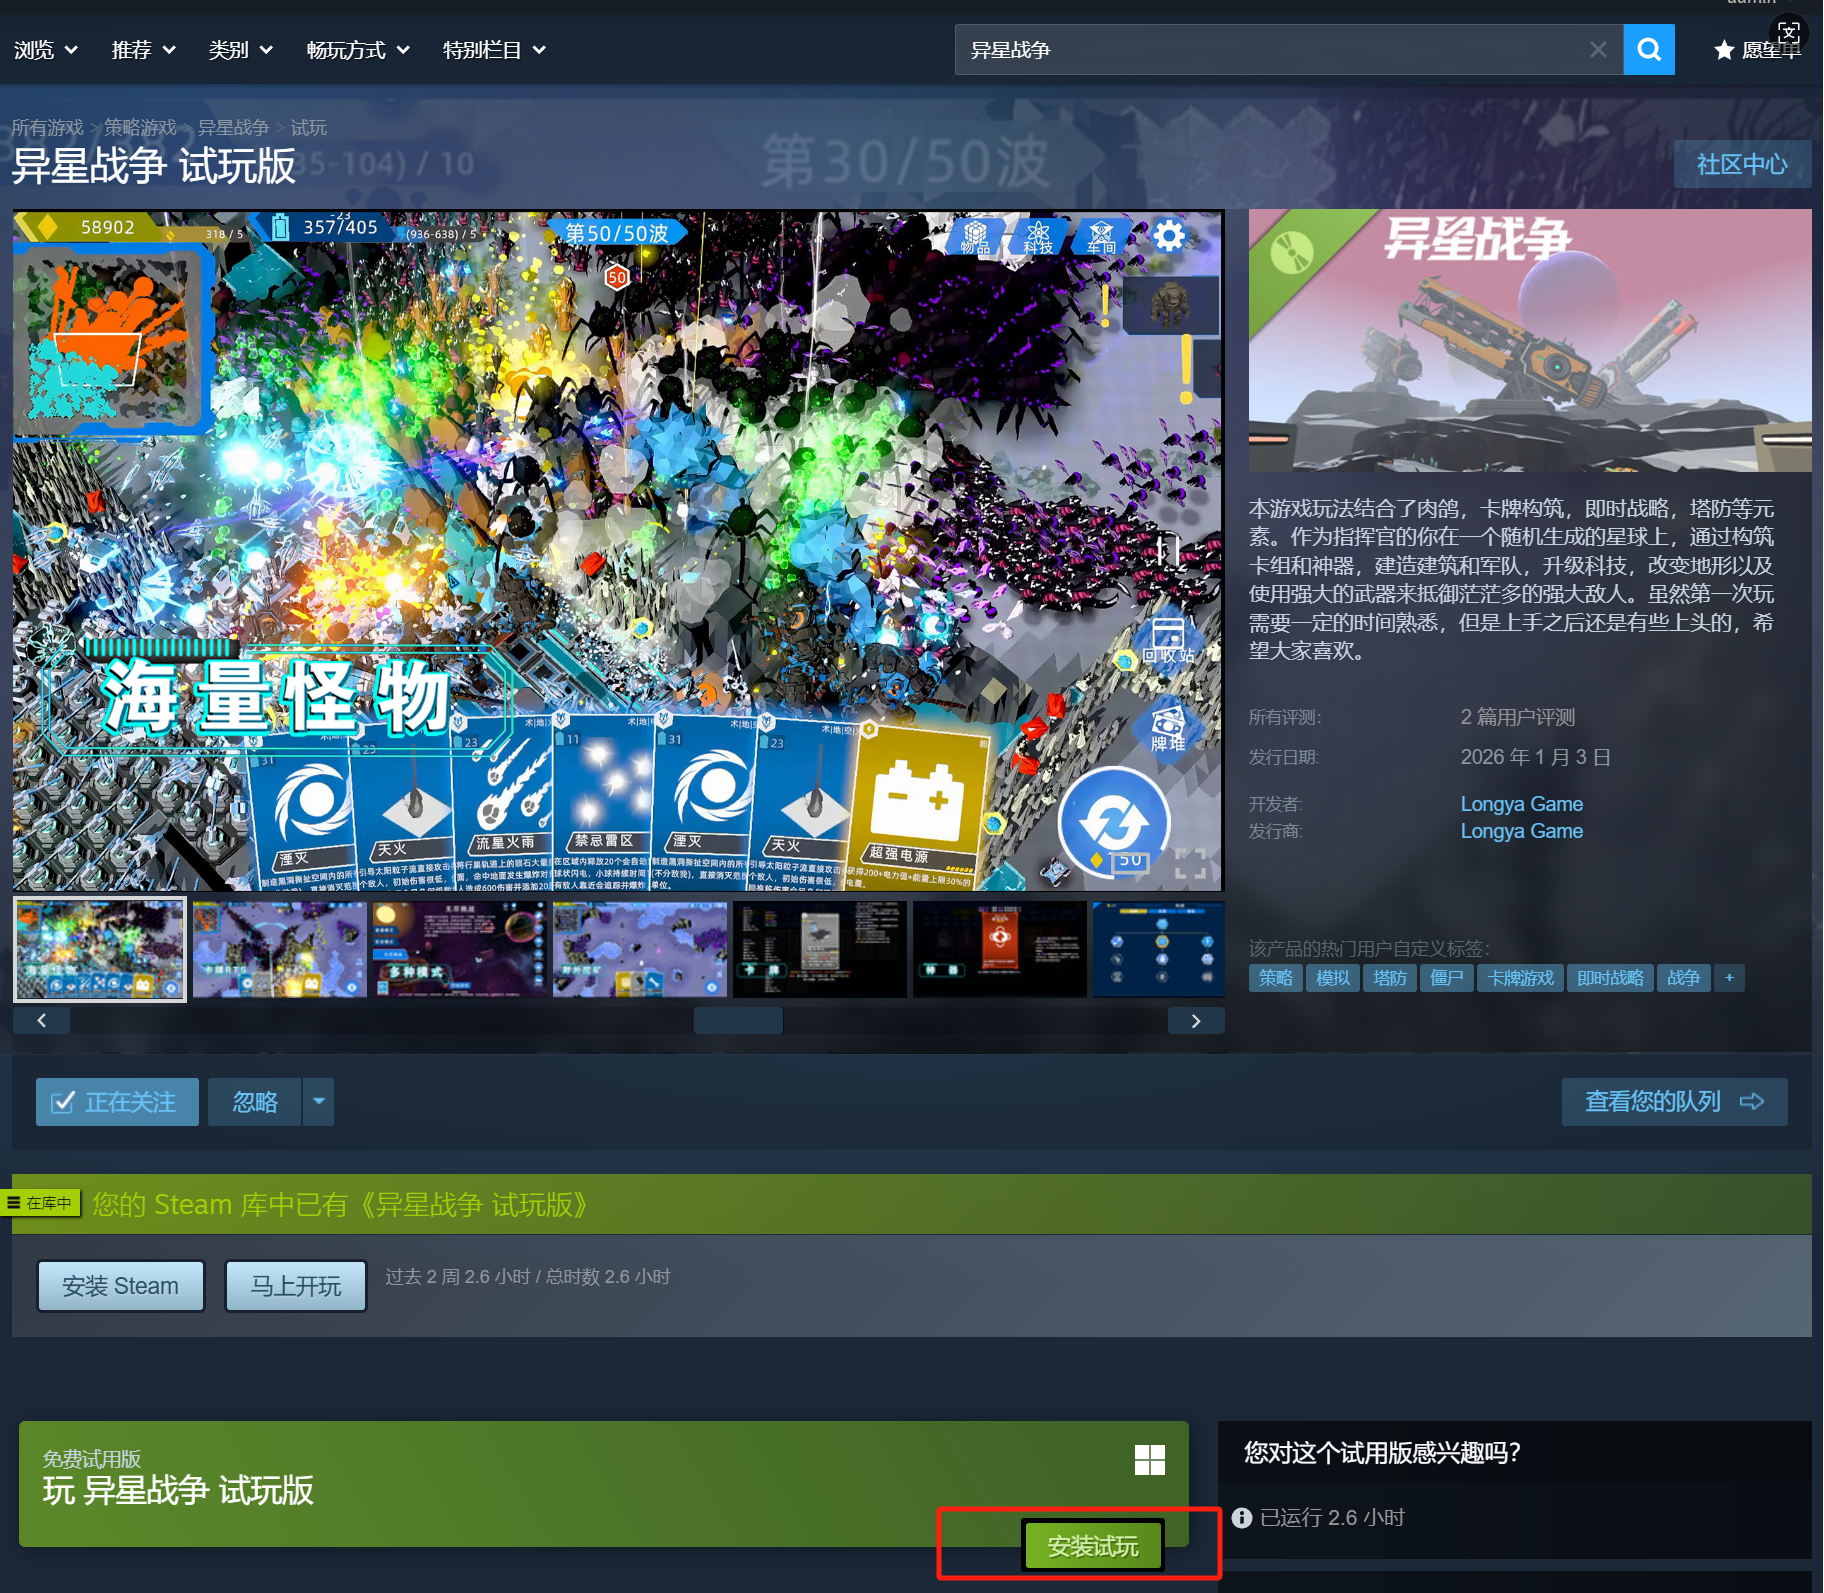Image resolution: width=1824 pixels, height=1593 pixels.
Task: Click the 2 篇用户评测 reviews text
Action: 1517,717
